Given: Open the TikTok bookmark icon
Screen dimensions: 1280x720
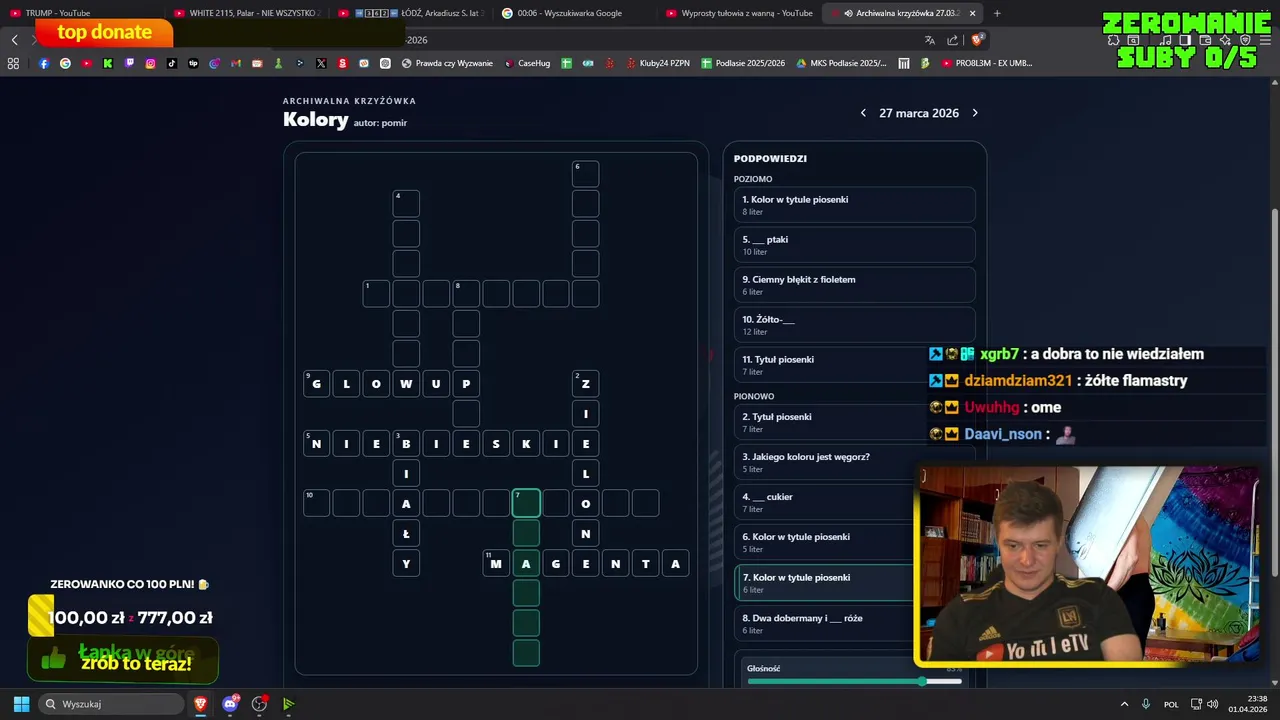Looking at the screenshot, I should [x=172, y=63].
